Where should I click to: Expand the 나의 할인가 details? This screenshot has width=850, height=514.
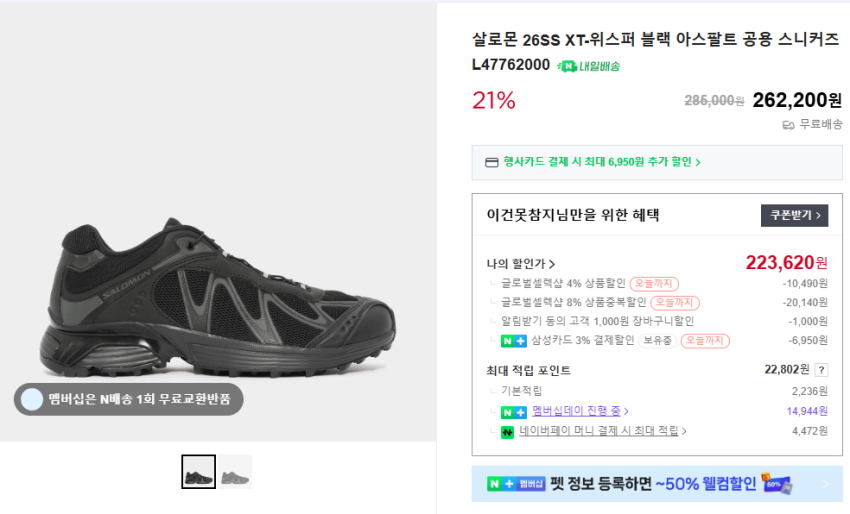pyautogui.click(x=520, y=264)
